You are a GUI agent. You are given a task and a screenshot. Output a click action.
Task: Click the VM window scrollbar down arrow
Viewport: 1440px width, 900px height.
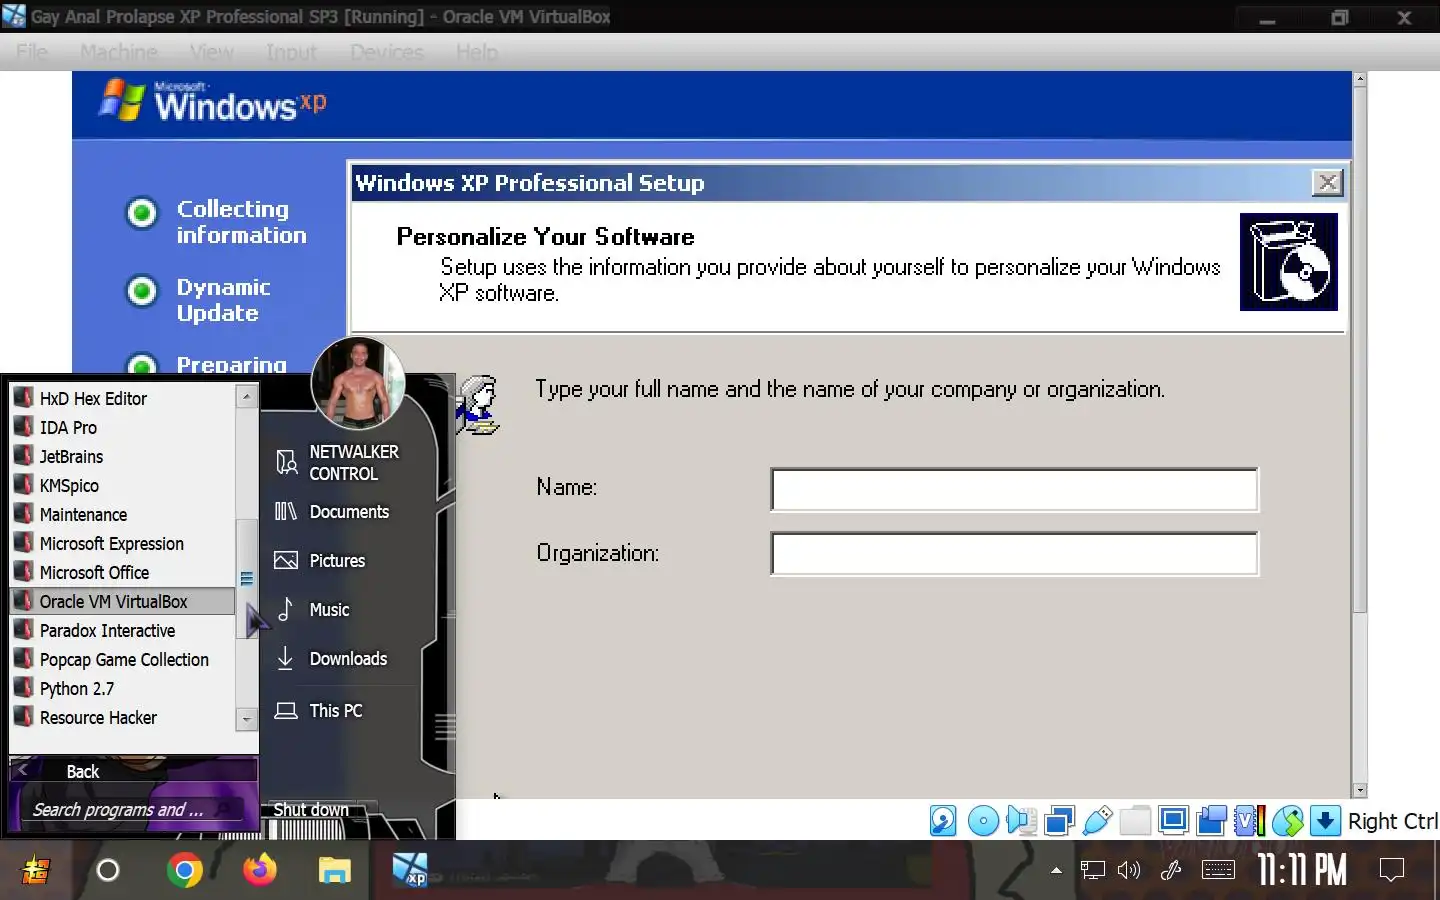1359,790
